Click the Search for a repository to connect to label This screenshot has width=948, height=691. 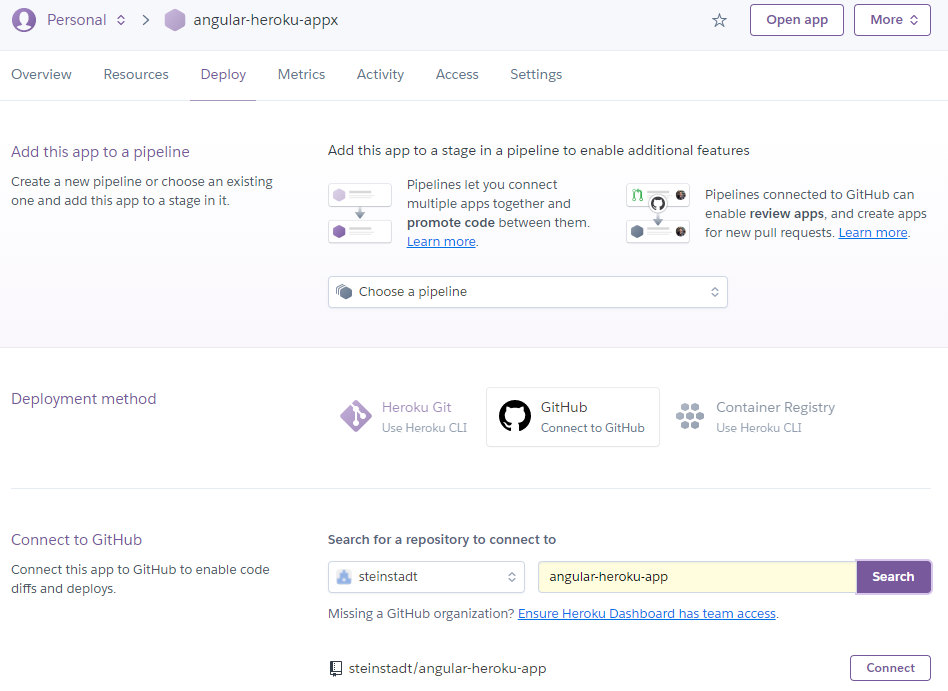pyautogui.click(x=442, y=540)
